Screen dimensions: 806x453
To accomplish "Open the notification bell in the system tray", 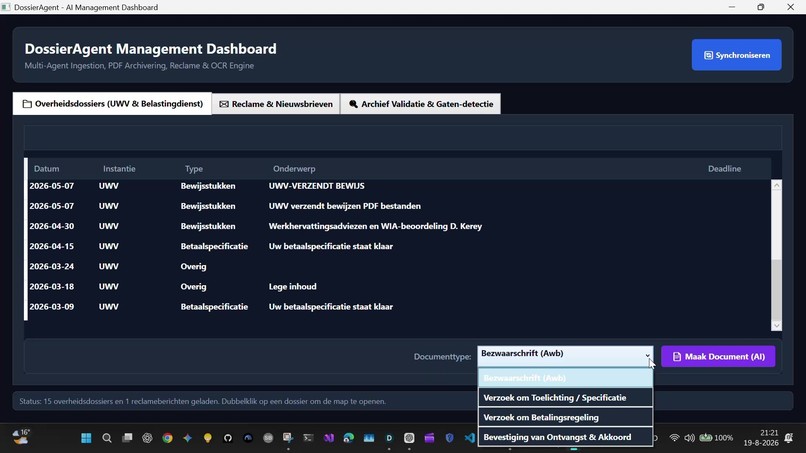I will tap(789, 438).
